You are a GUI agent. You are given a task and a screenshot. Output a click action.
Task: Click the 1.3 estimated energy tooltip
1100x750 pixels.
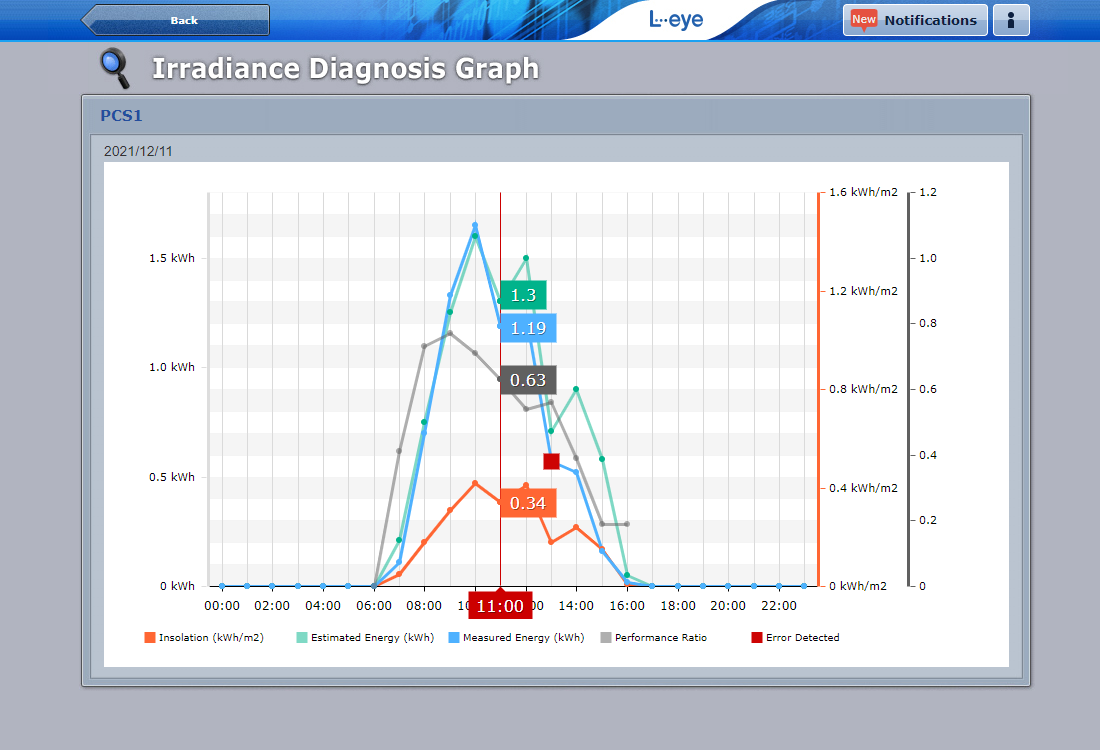(x=523, y=295)
